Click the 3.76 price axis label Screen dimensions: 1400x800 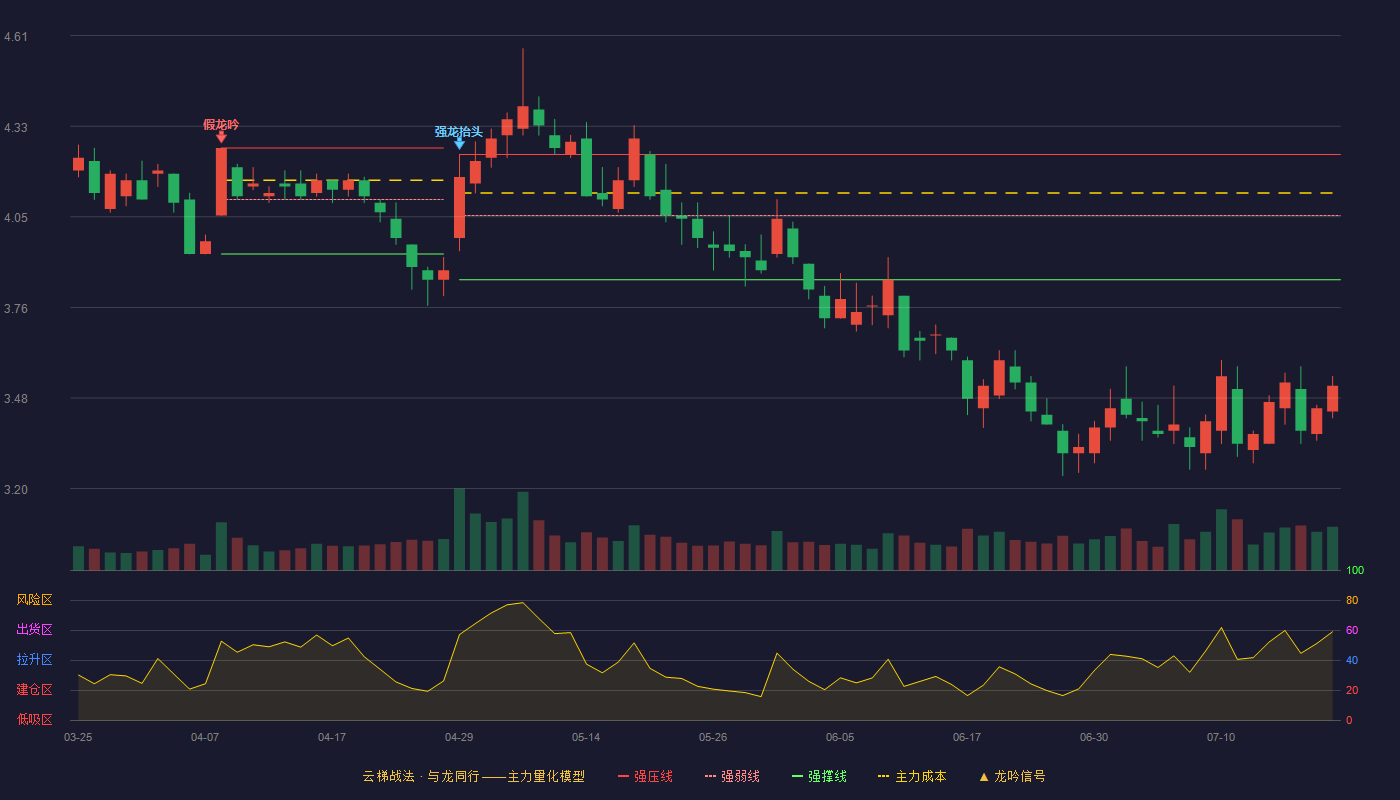(16, 309)
